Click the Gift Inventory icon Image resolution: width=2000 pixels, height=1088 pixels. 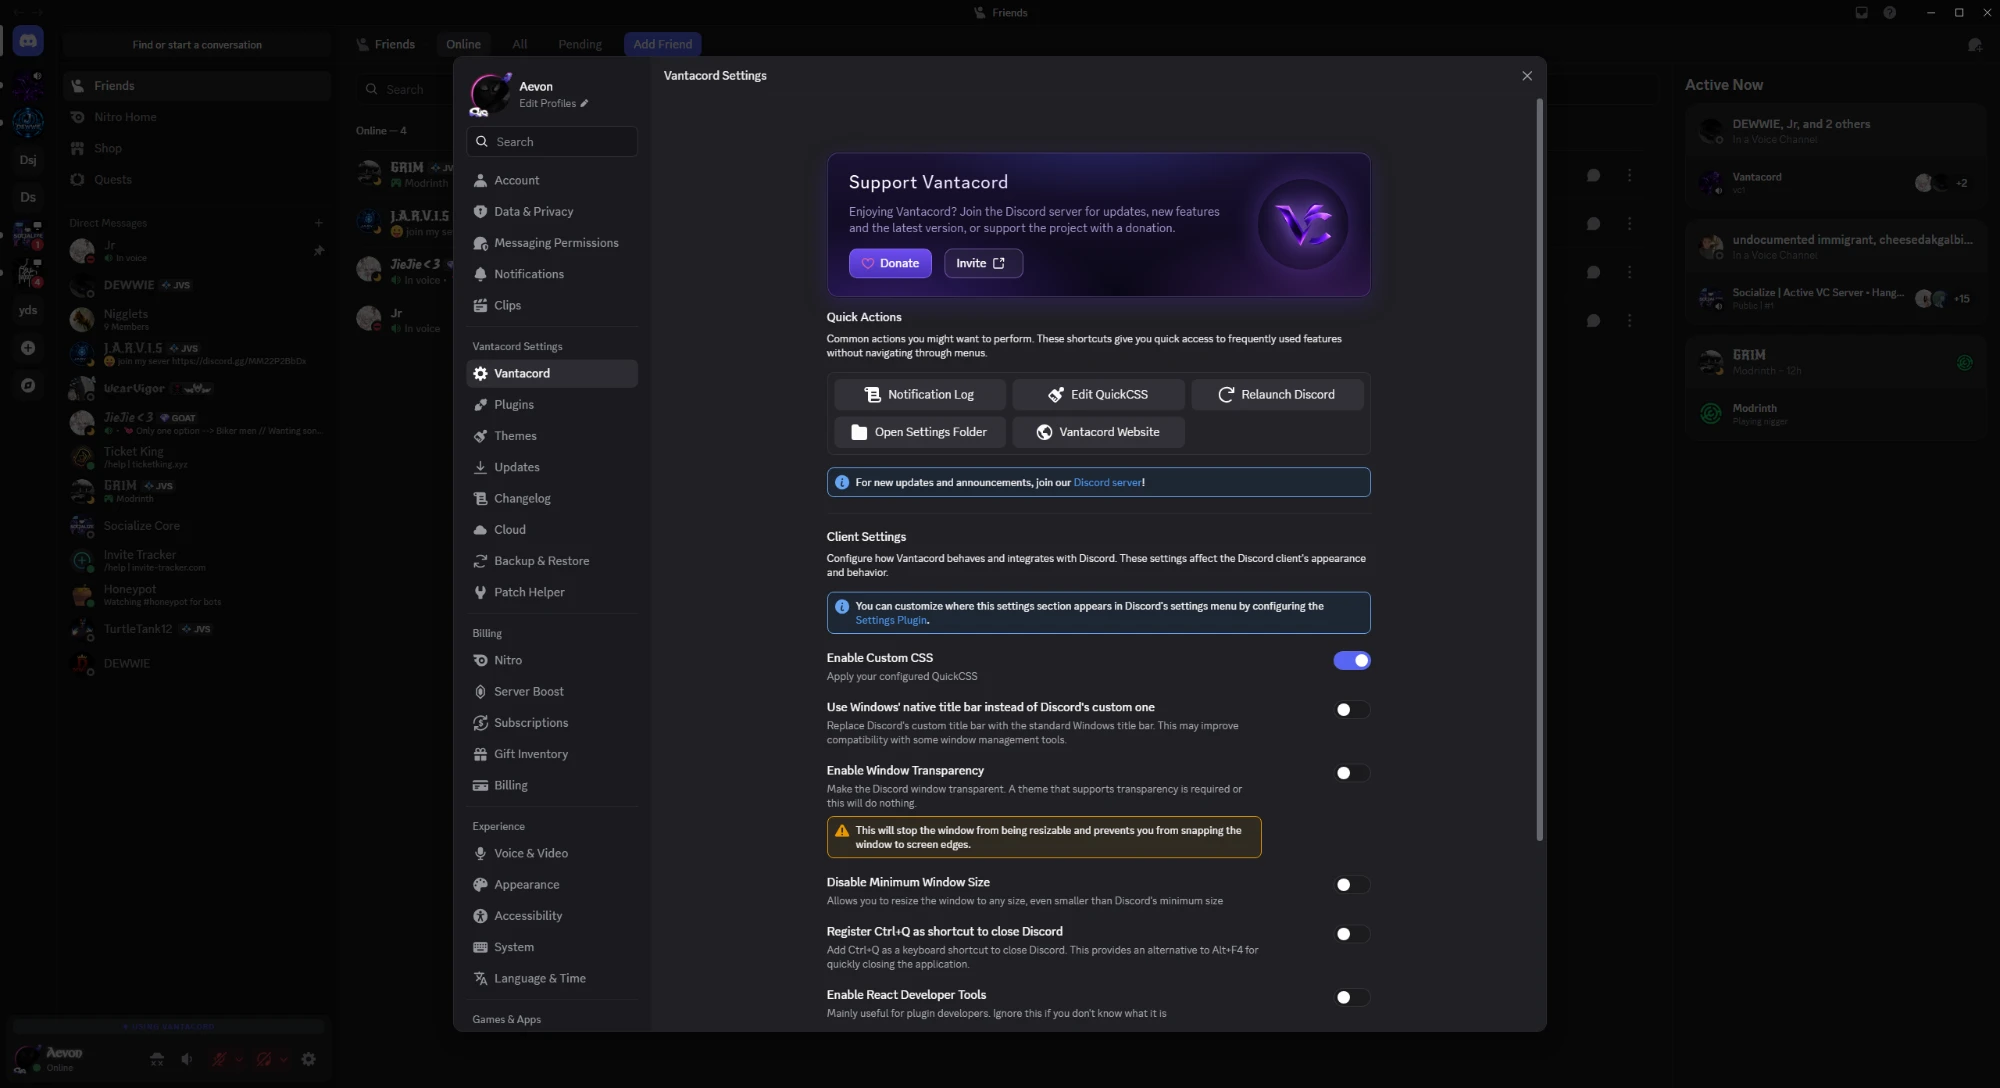pyautogui.click(x=480, y=754)
